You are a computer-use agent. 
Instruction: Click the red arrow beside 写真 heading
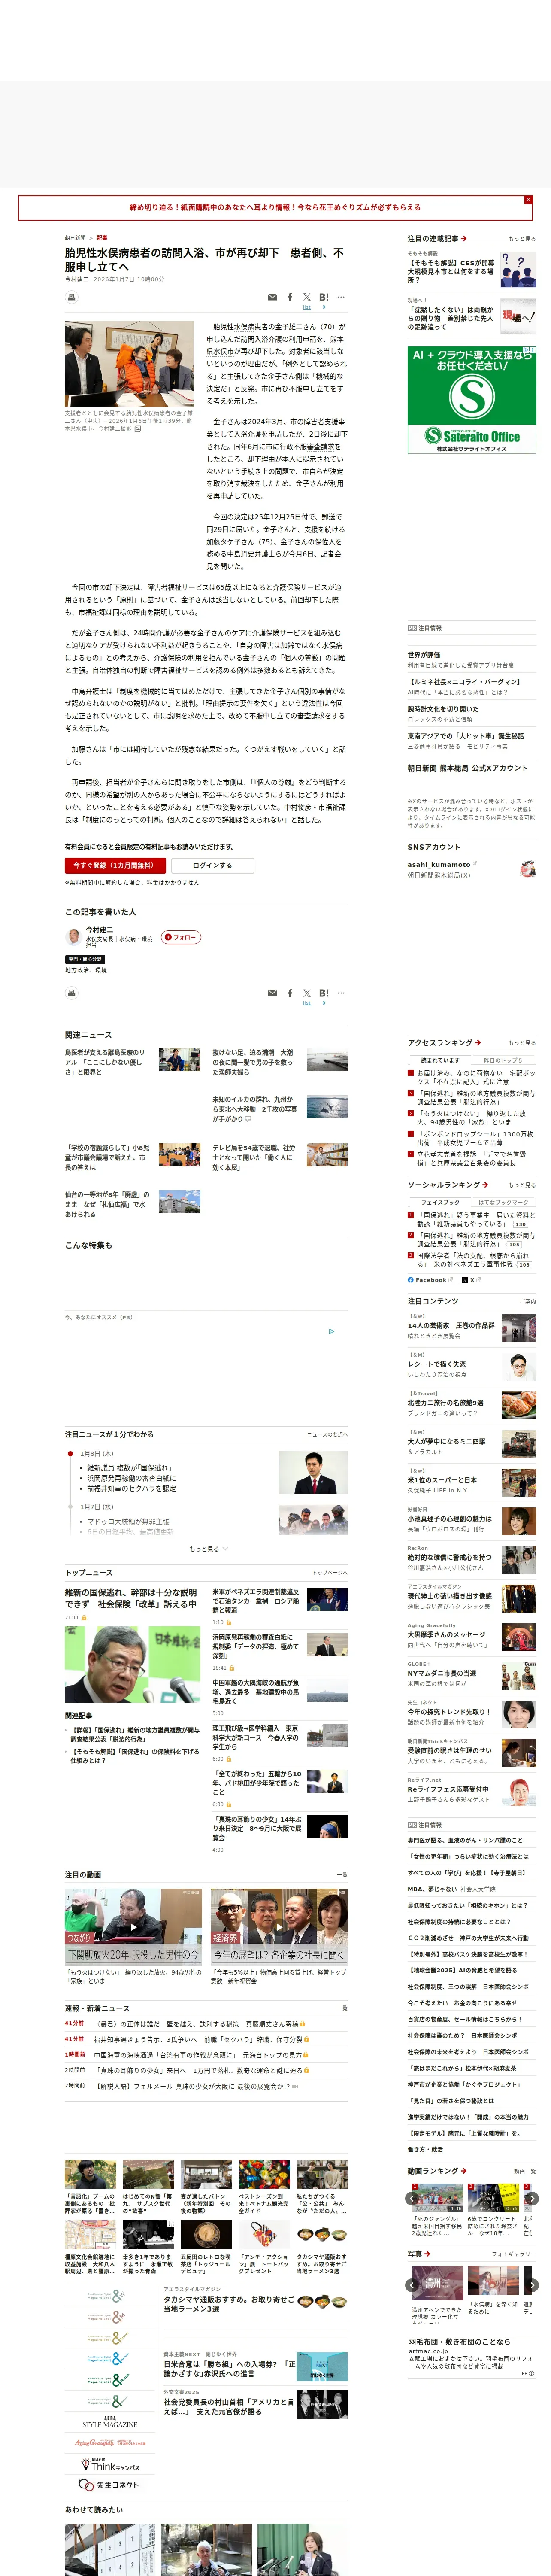point(427,2254)
